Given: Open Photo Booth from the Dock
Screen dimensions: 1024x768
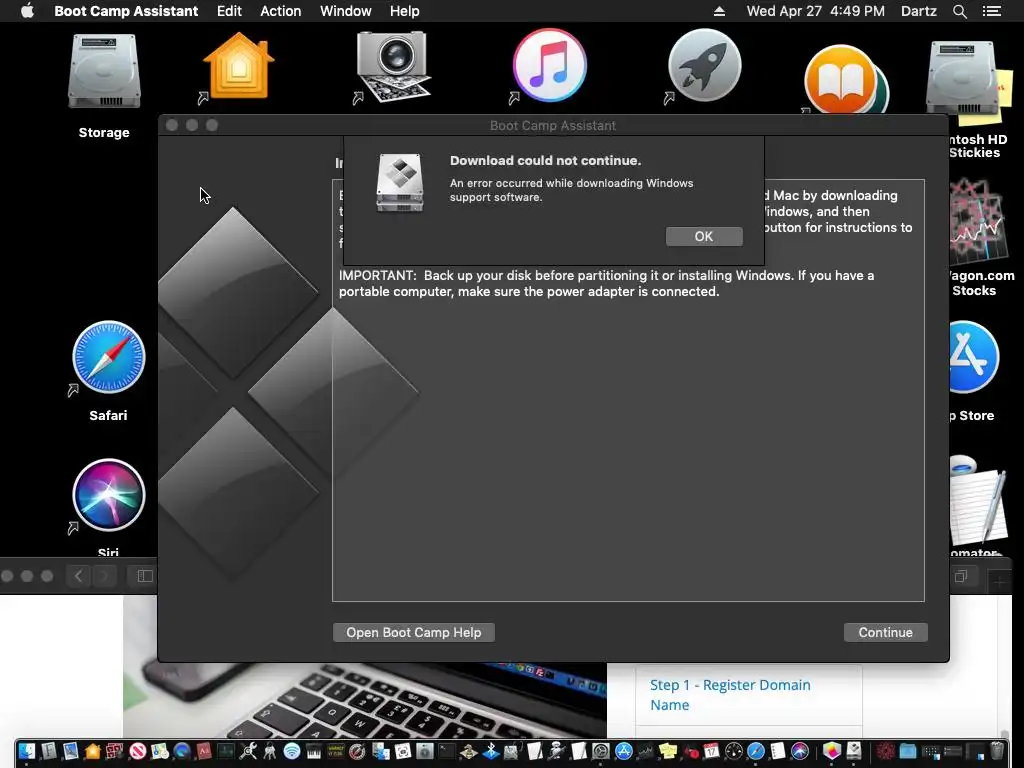Looking at the screenshot, I should point(114,751).
